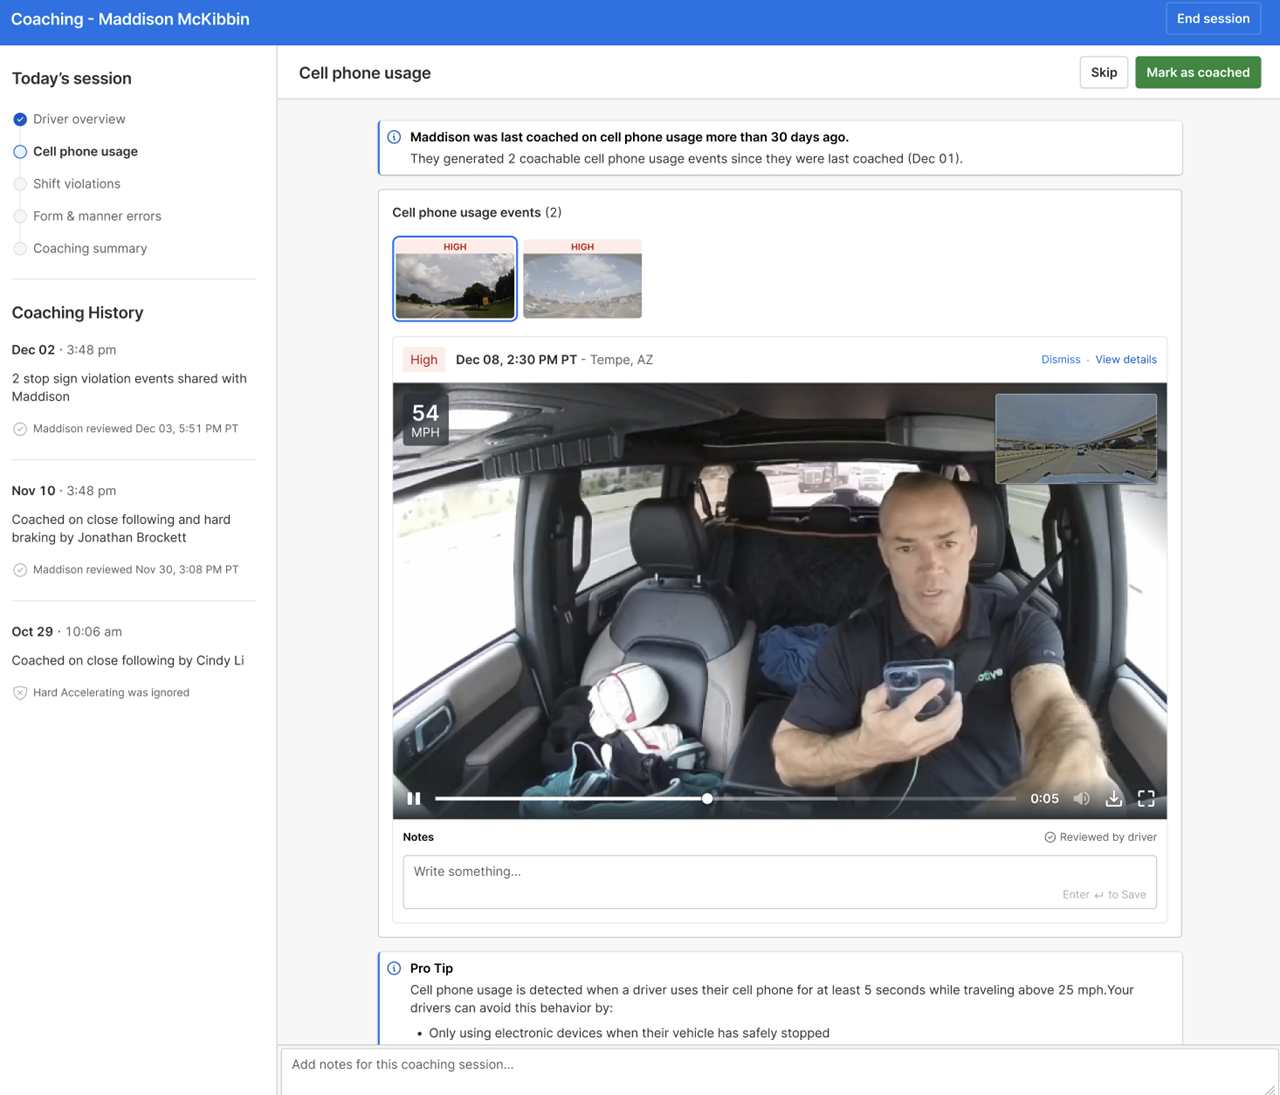1280x1095 pixels.
Task: Click the Reviewed by driver check icon
Action: 1050,837
